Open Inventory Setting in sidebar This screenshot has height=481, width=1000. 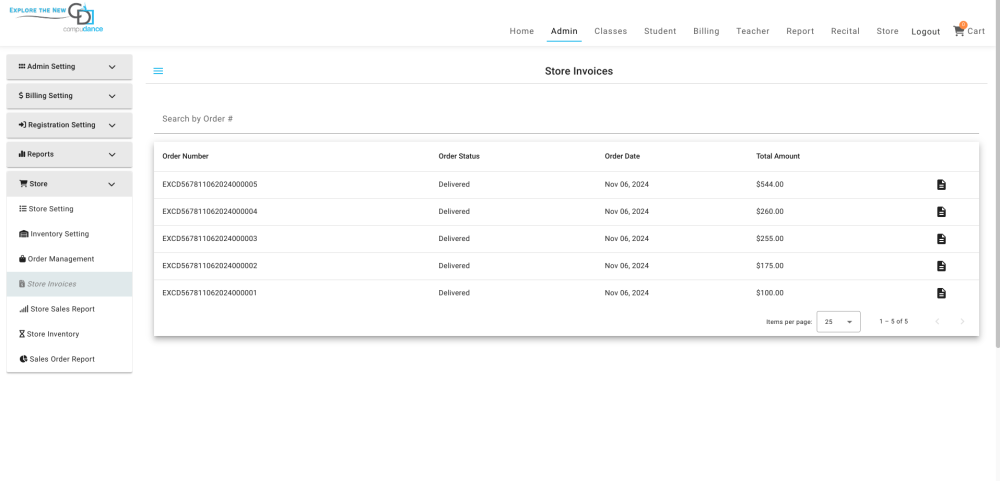70,234
